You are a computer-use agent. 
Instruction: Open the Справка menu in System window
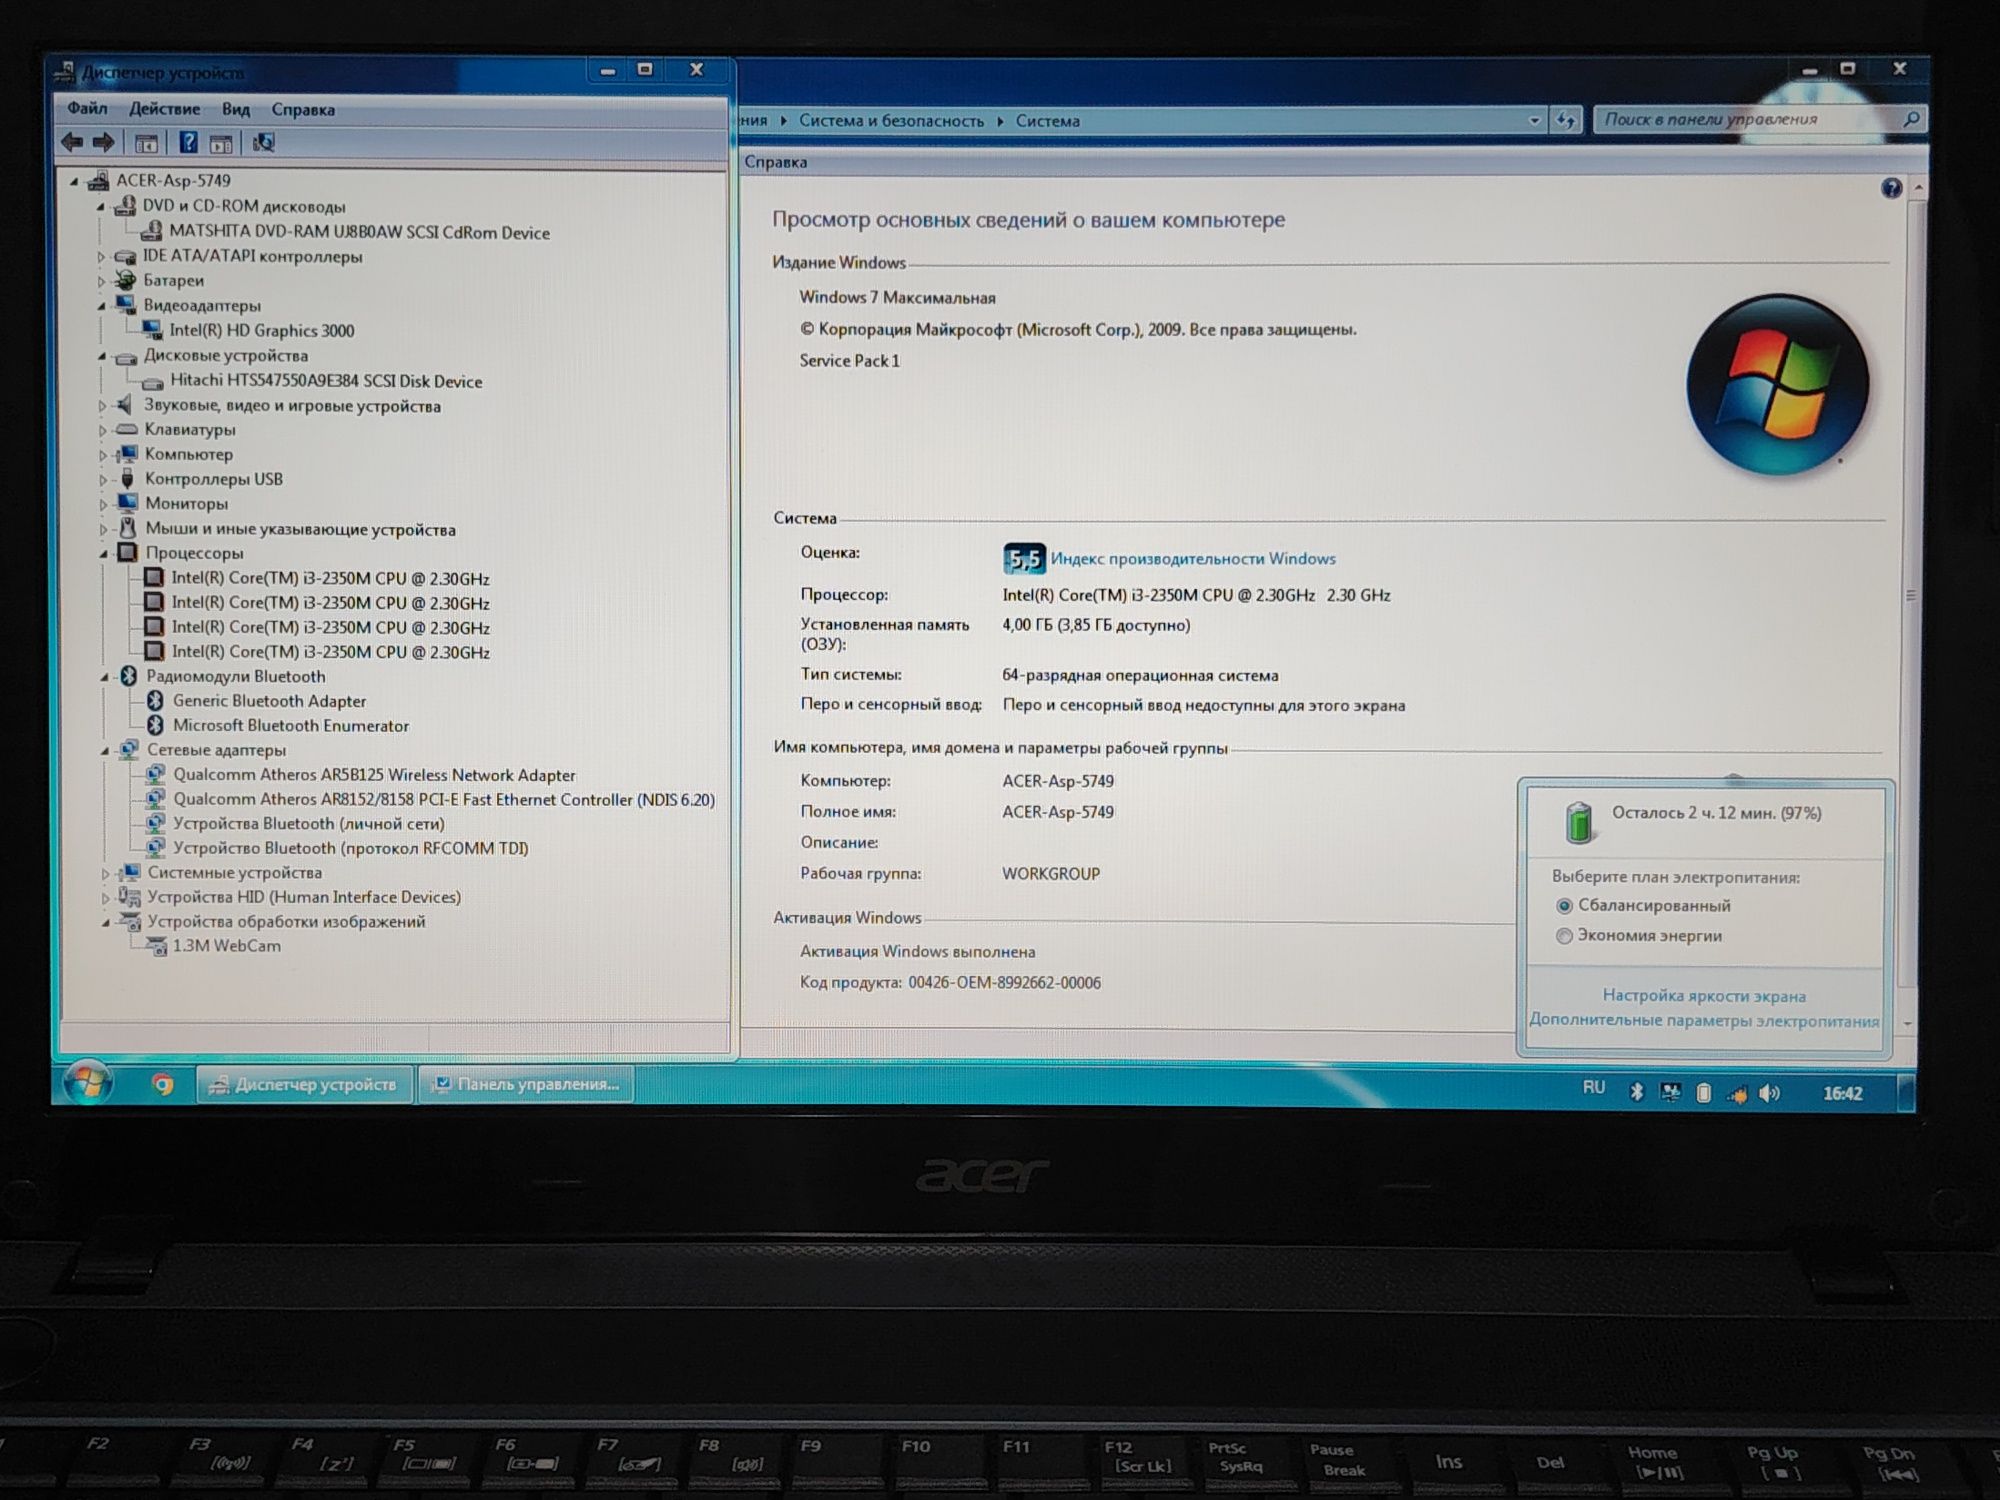click(x=776, y=162)
